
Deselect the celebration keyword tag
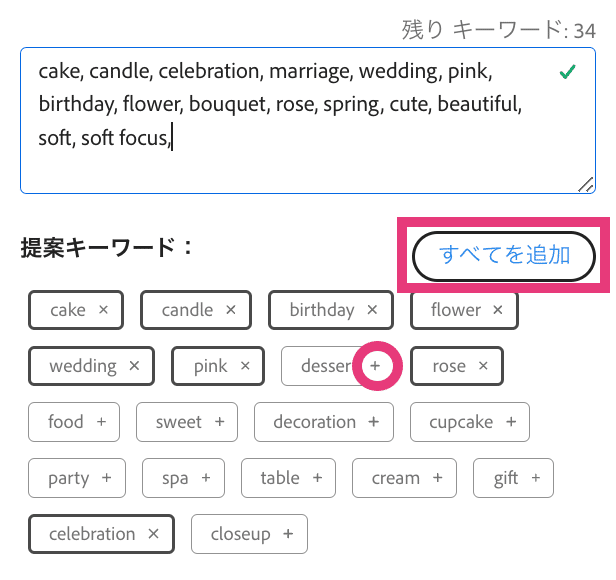[154, 534]
